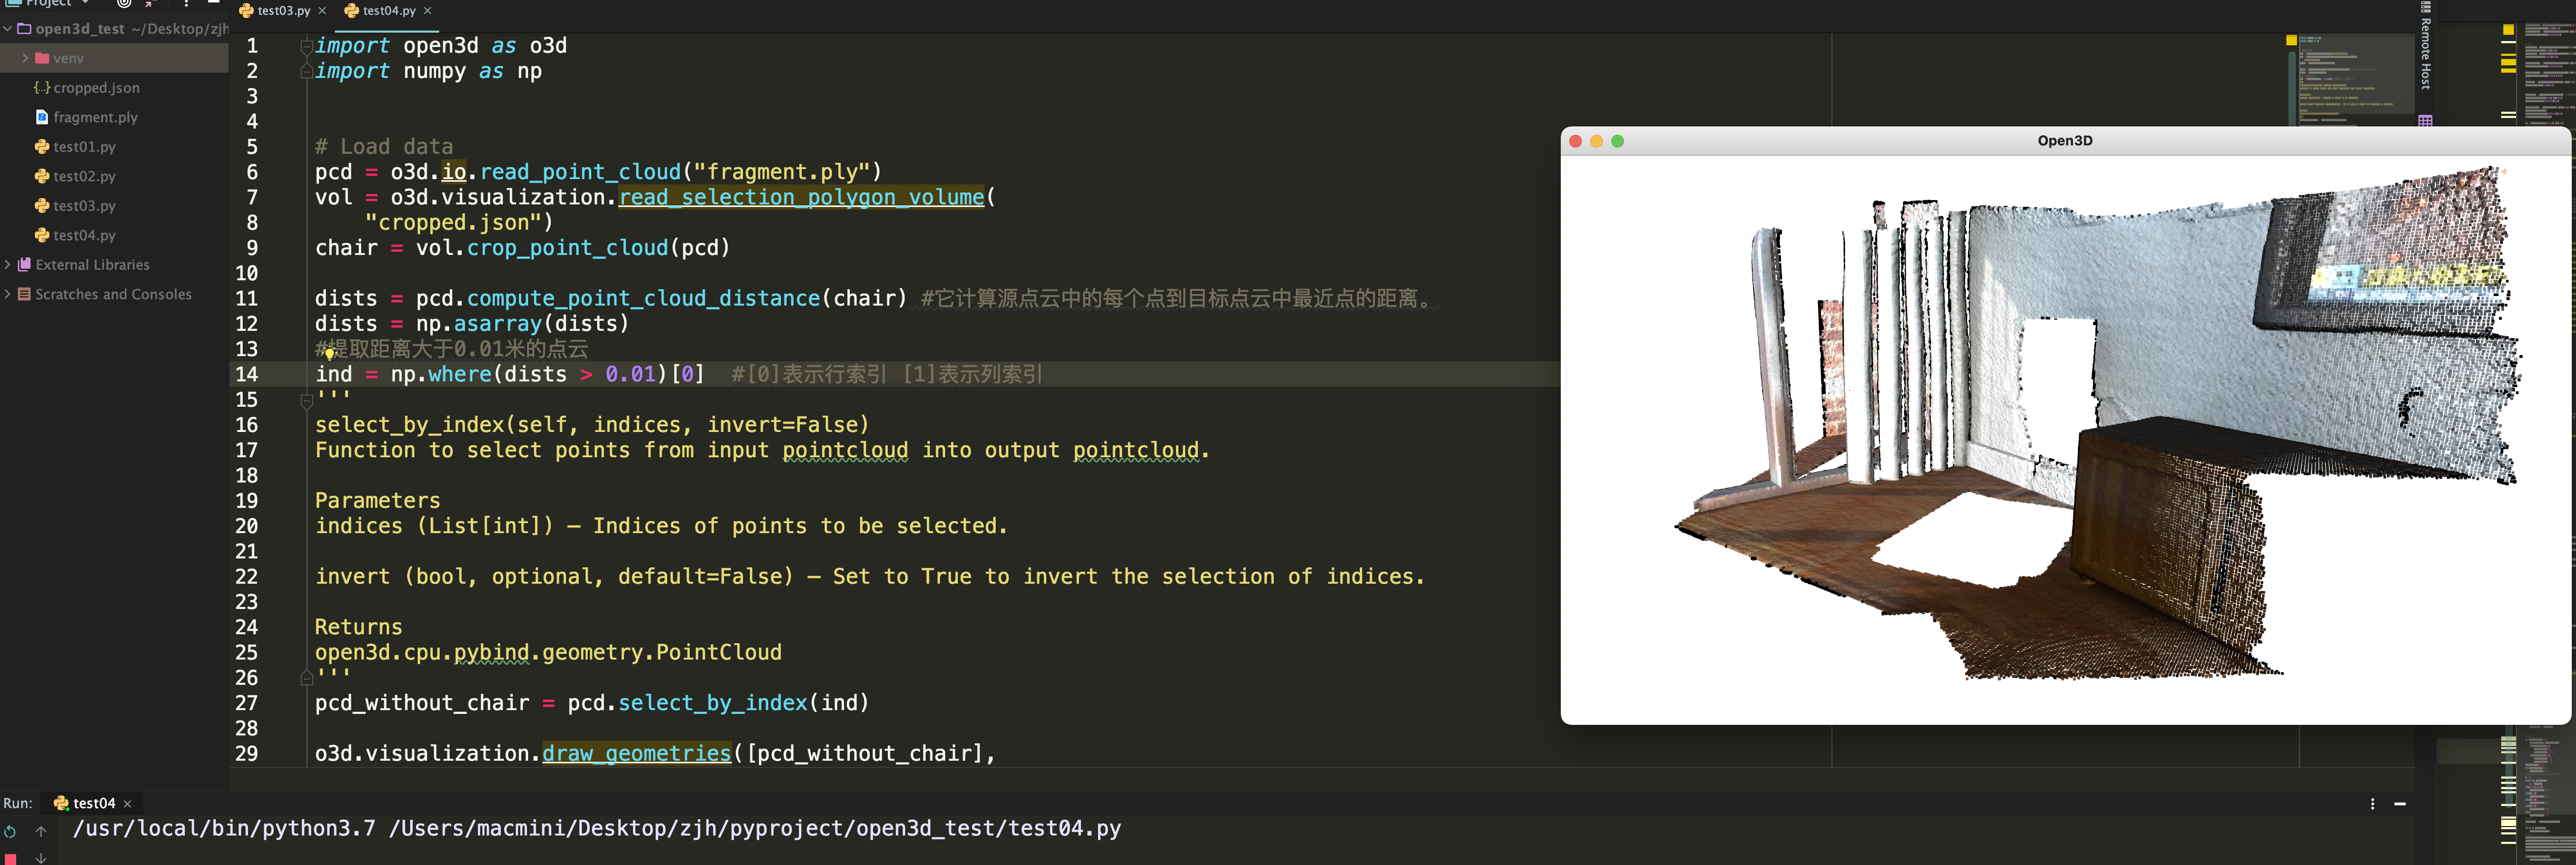Expand the venv folder
Image resolution: width=2576 pixels, height=865 pixels.
click(25, 58)
